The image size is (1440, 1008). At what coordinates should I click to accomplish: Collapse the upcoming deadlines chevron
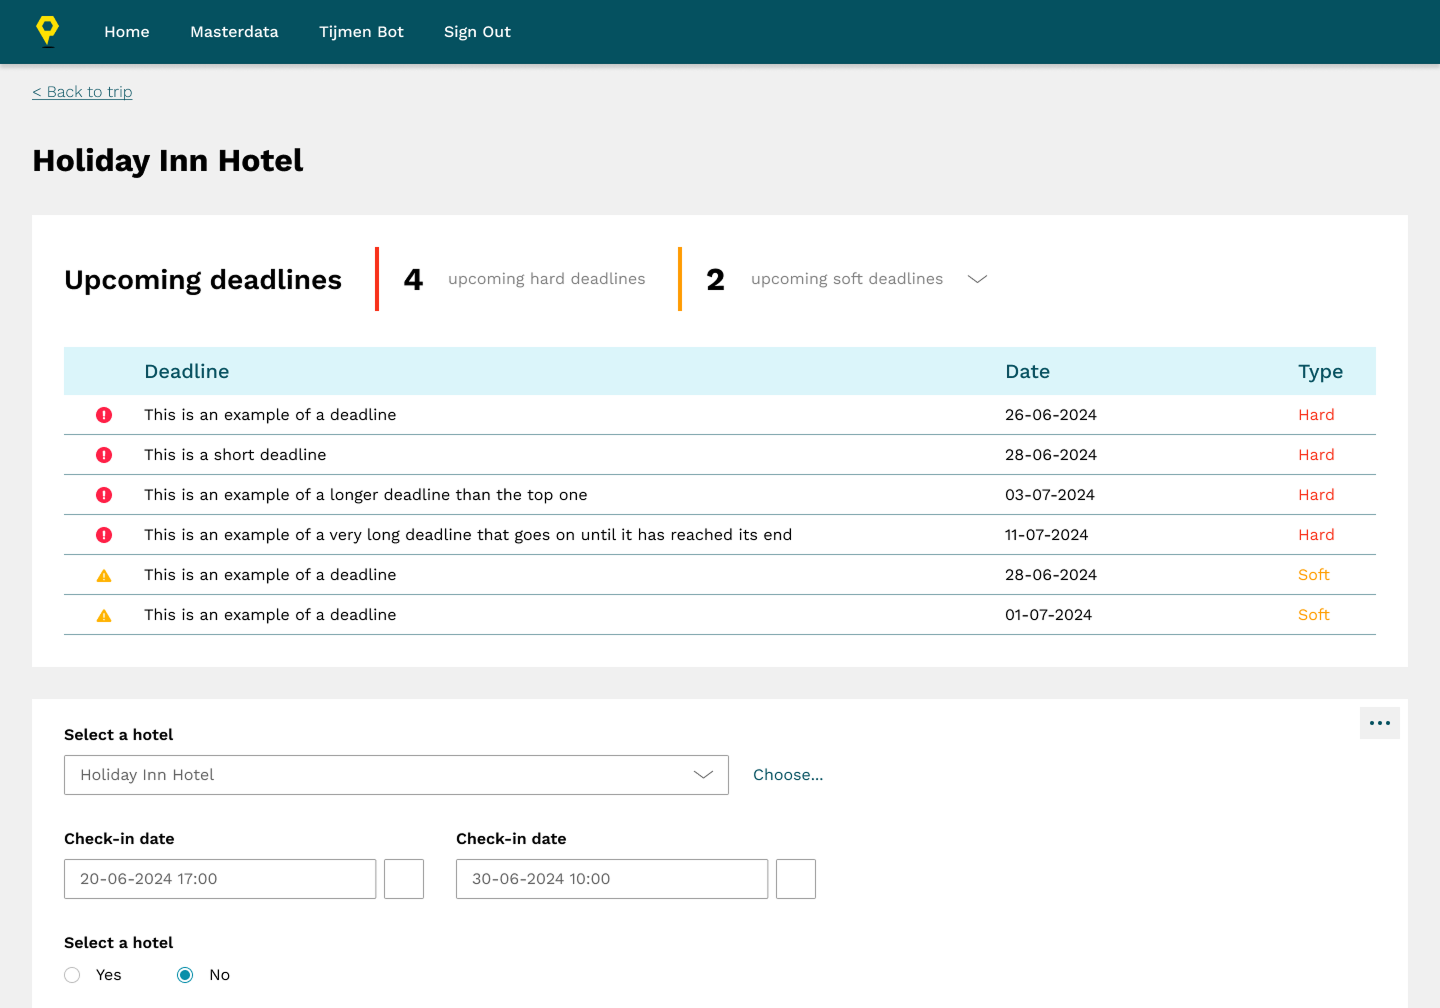click(978, 279)
